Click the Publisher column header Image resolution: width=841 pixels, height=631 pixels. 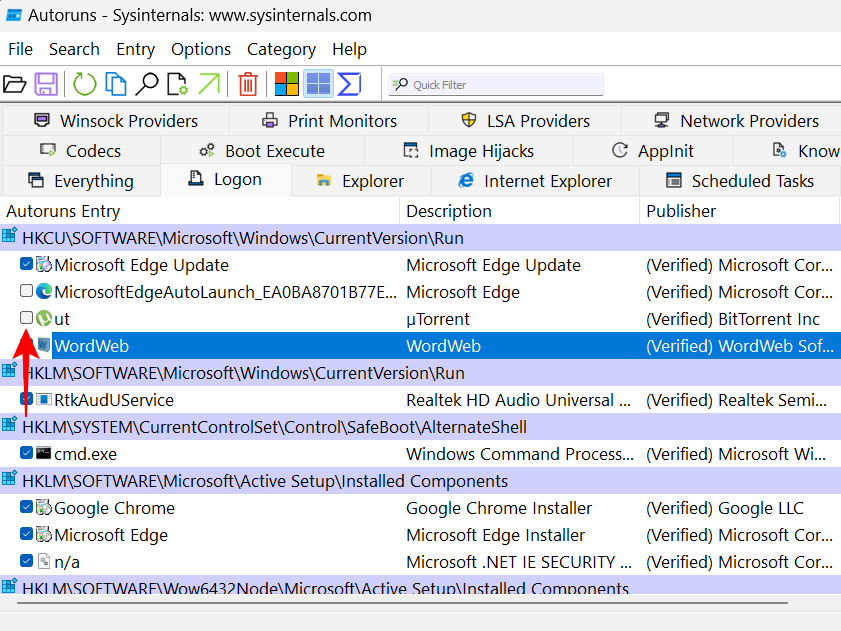coord(681,211)
